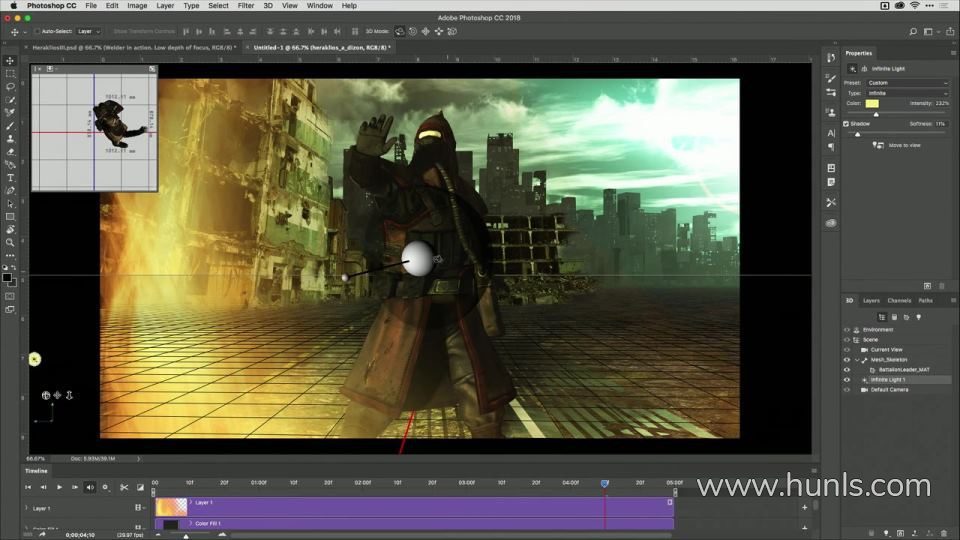Open the status bar info arrow
The image size is (960, 540).
138,459
